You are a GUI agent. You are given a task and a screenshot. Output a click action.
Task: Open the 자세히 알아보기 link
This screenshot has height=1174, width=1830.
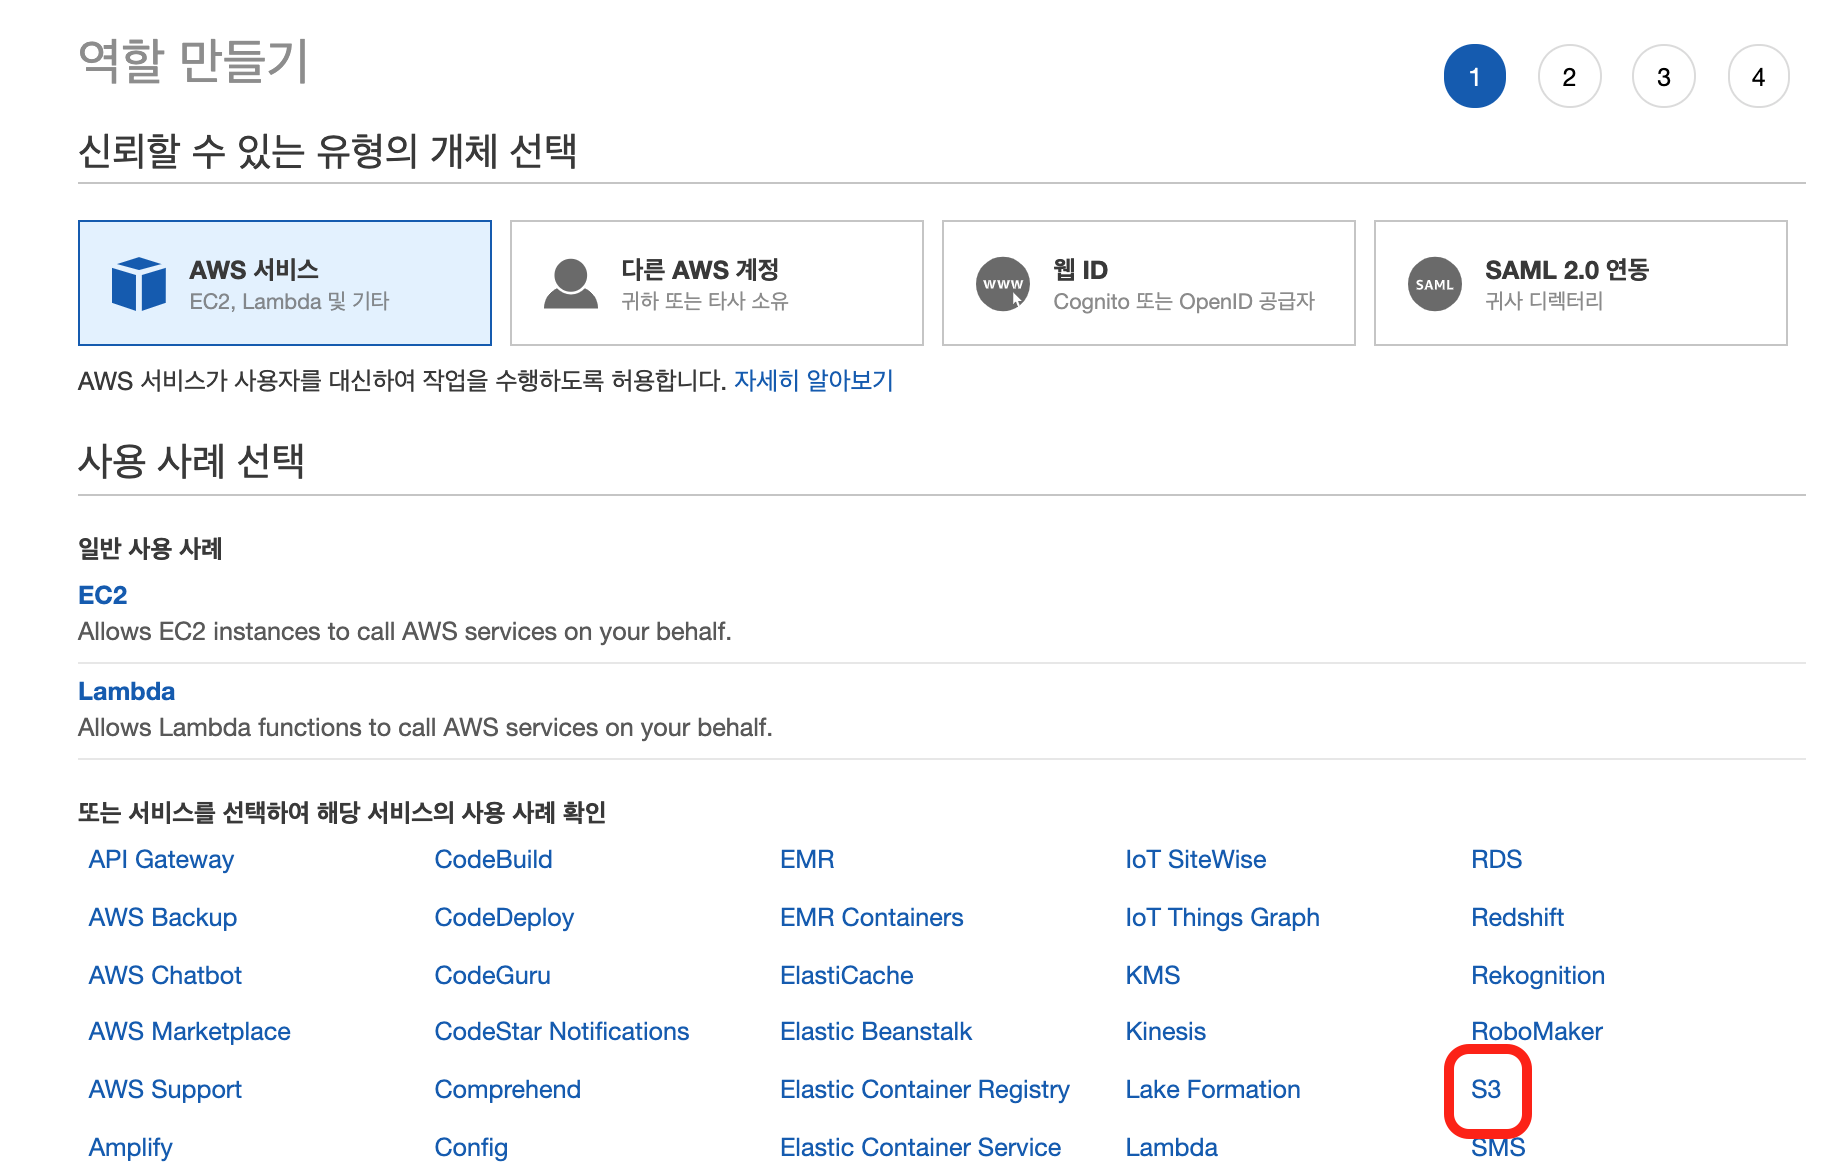(814, 380)
